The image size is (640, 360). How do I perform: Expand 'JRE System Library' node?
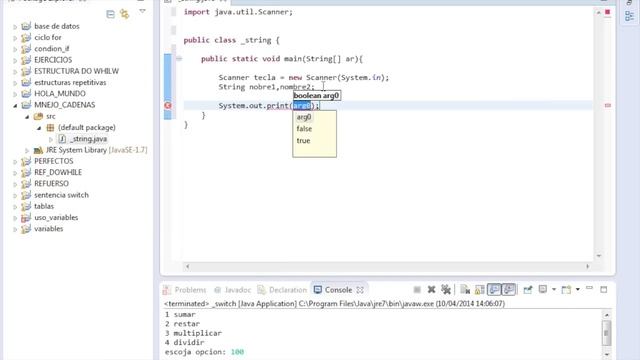[27, 151]
